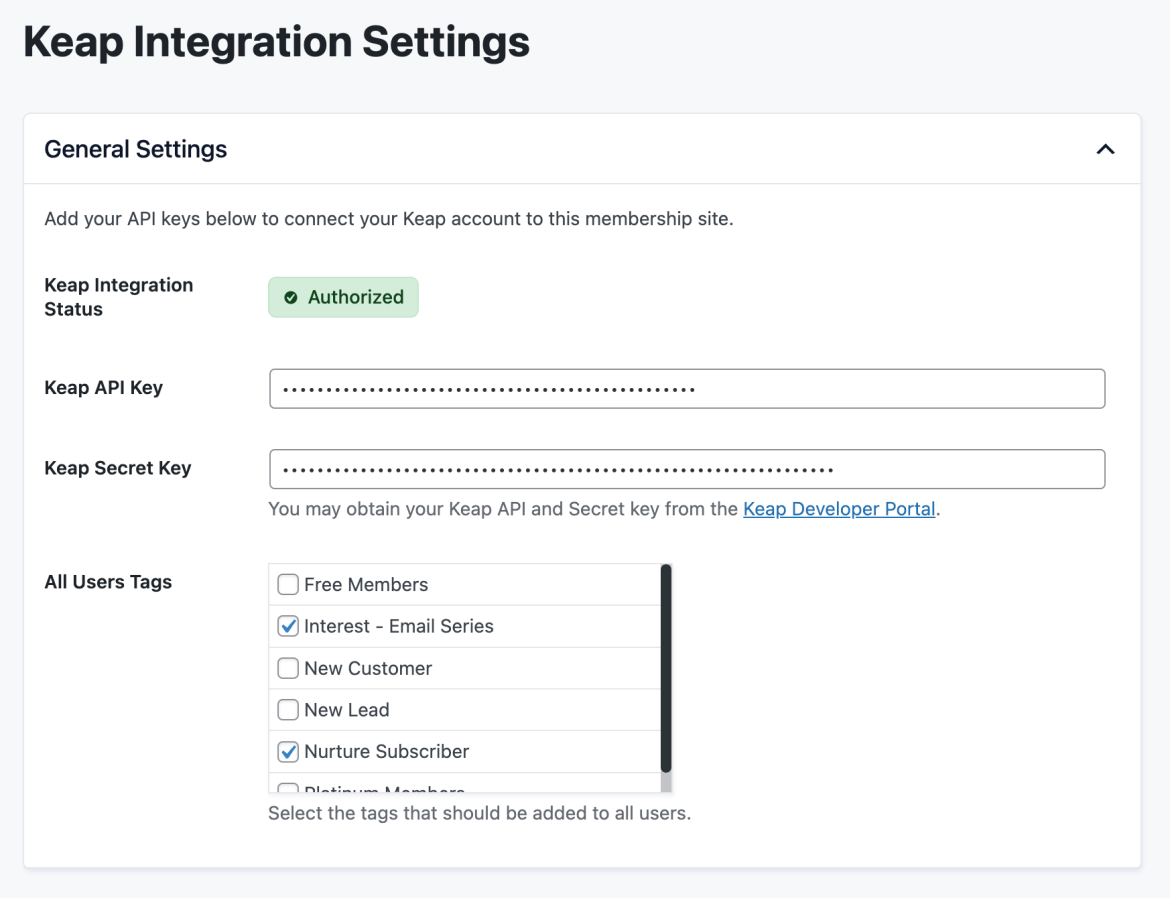
Task: Click the Authorized status checkmark icon
Action: (x=290, y=296)
